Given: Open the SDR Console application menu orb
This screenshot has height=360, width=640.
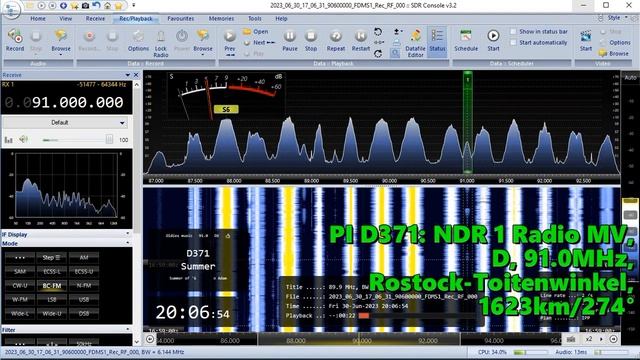Looking at the screenshot, I should coord(11,9).
